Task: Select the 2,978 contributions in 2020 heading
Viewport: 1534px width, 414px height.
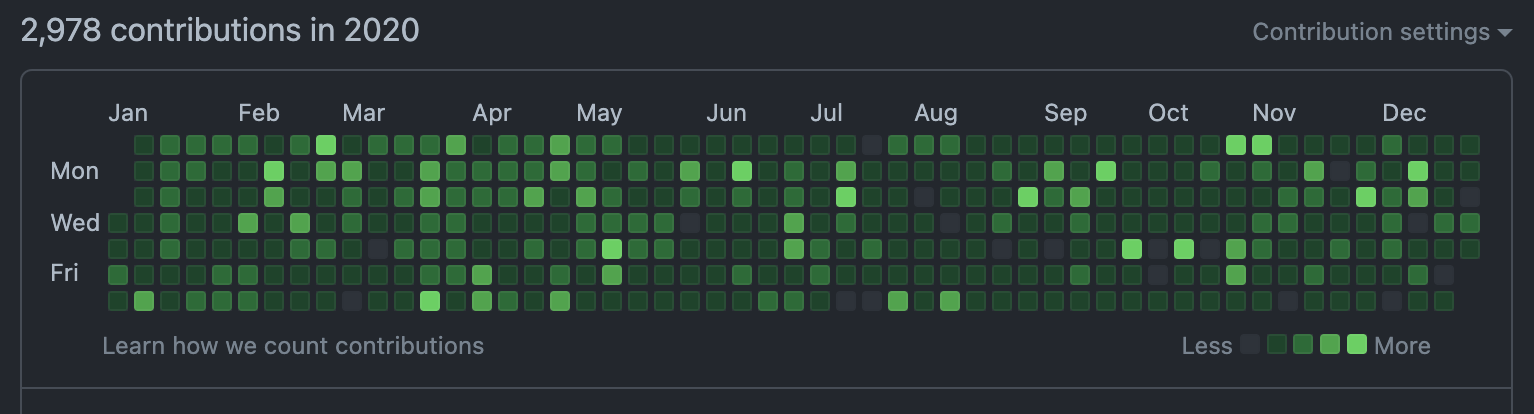Action: pyautogui.click(x=220, y=31)
